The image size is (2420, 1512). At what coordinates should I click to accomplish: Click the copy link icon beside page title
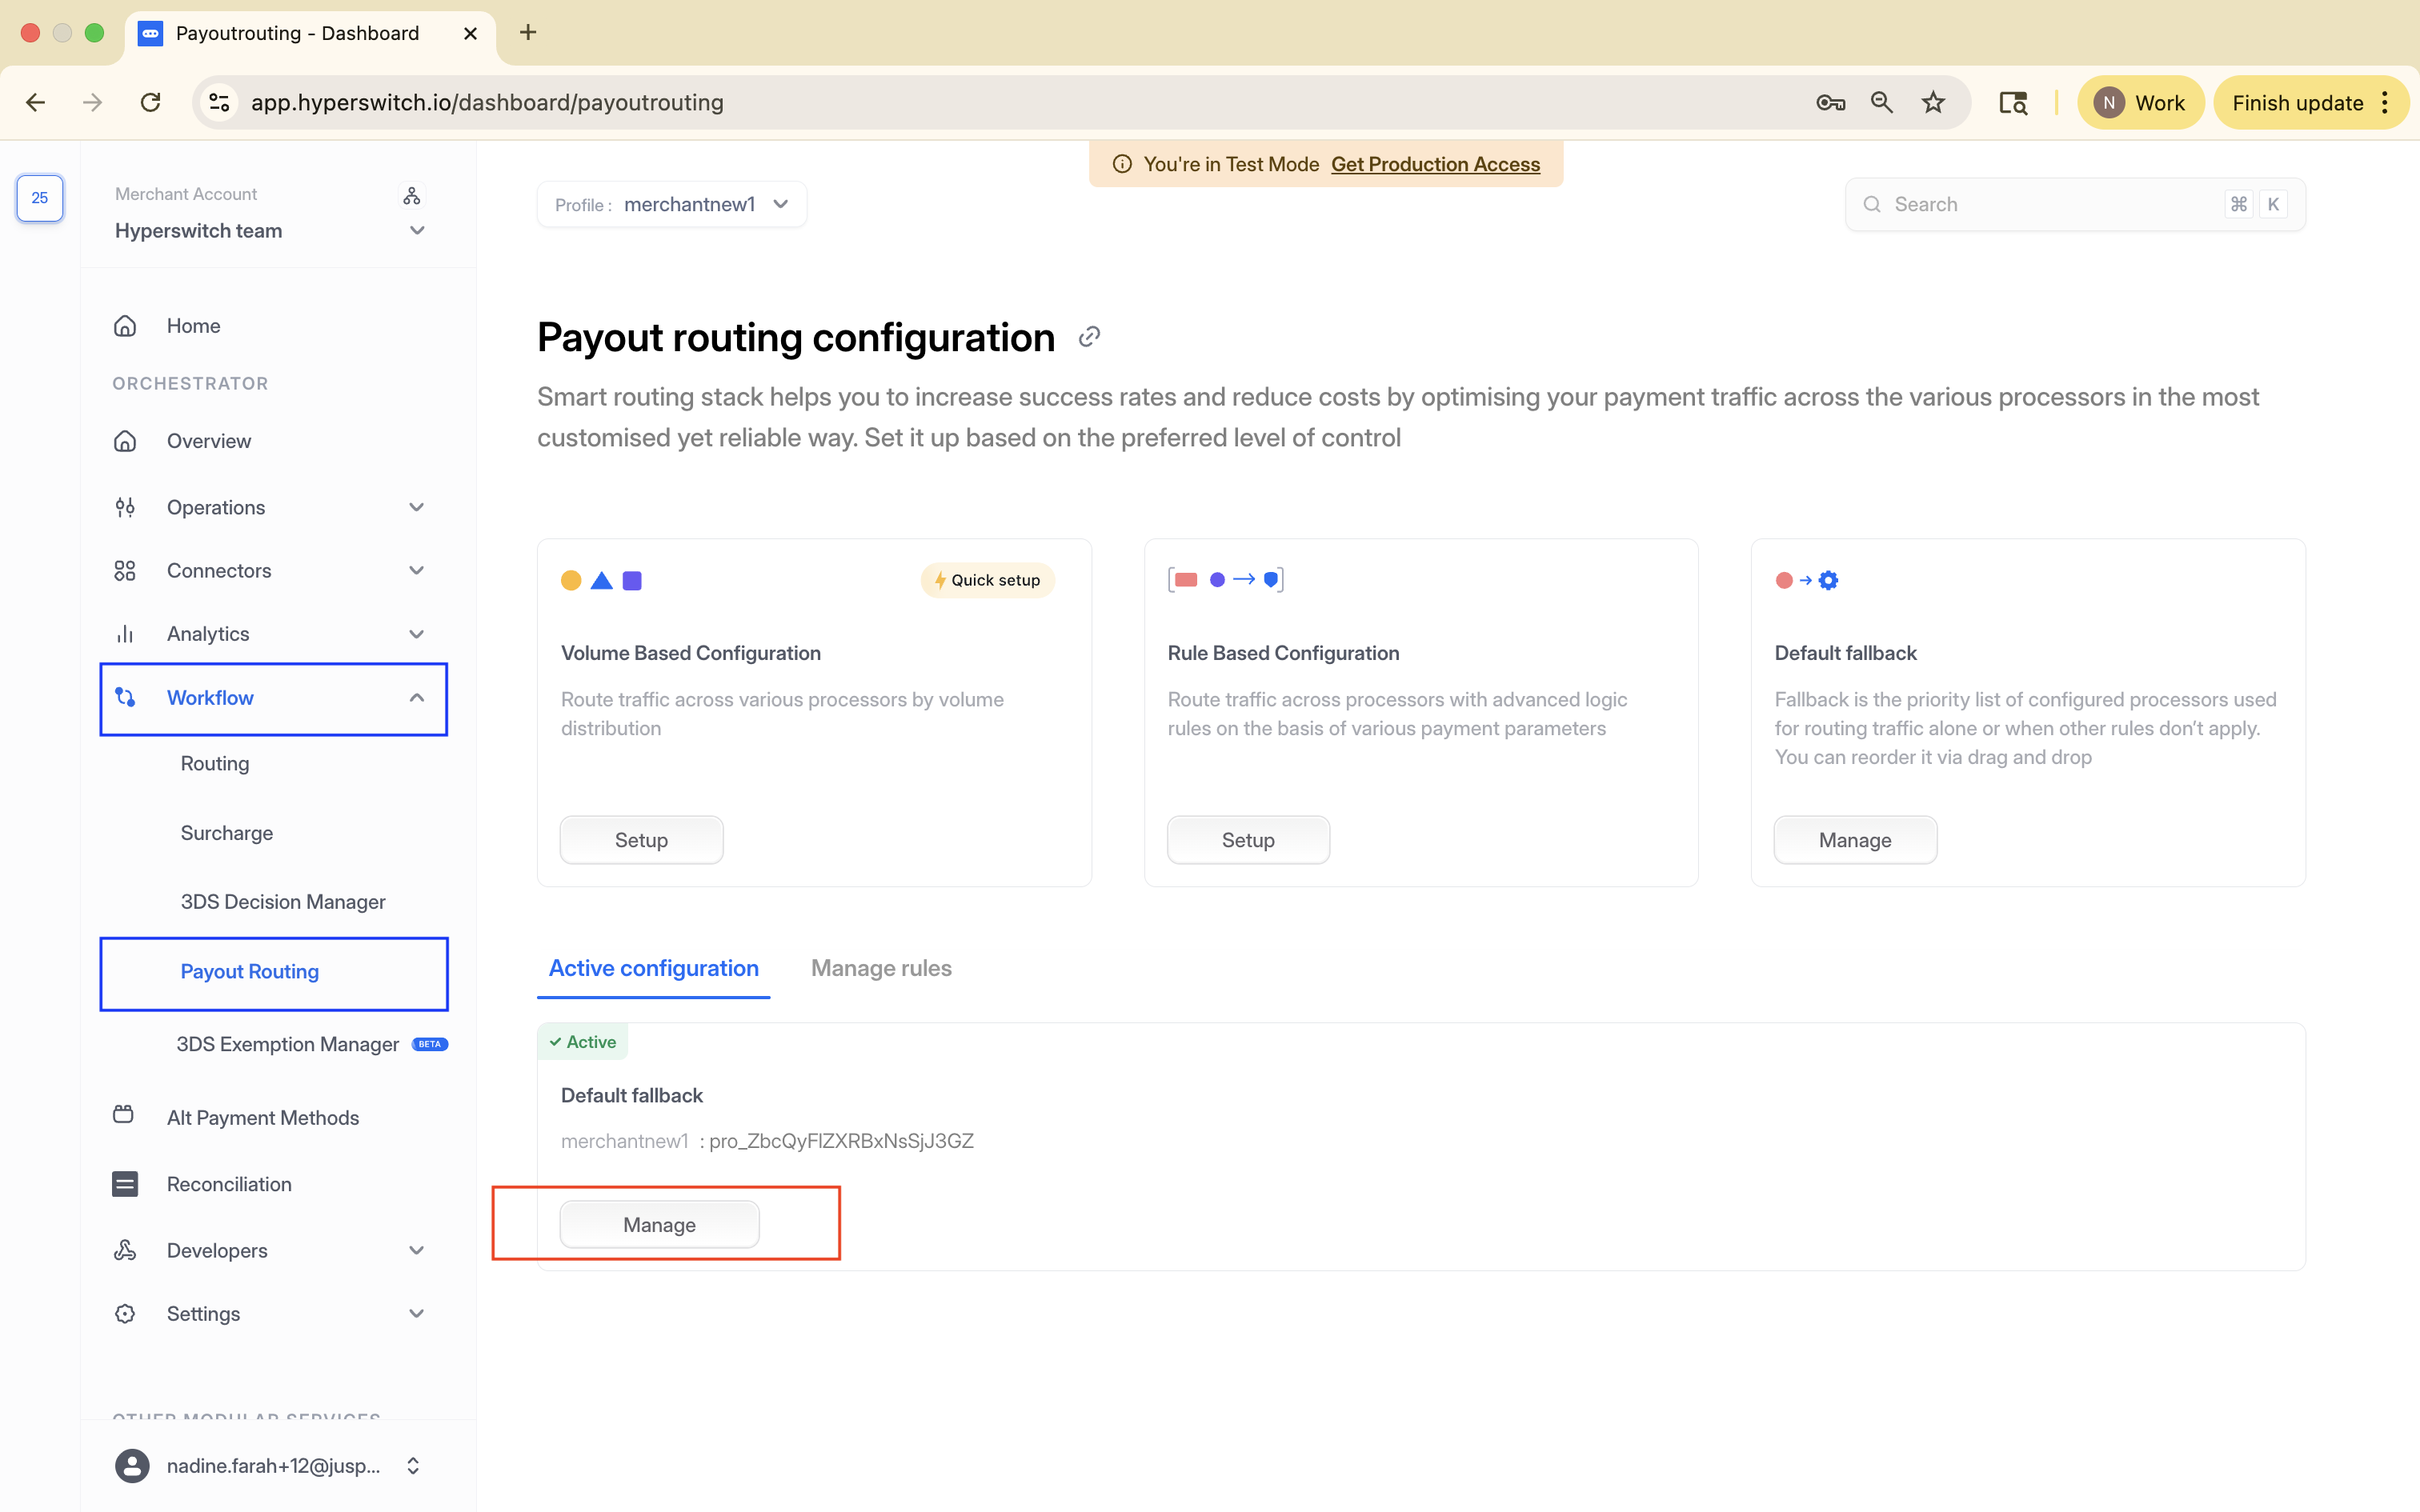tap(1089, 337)
